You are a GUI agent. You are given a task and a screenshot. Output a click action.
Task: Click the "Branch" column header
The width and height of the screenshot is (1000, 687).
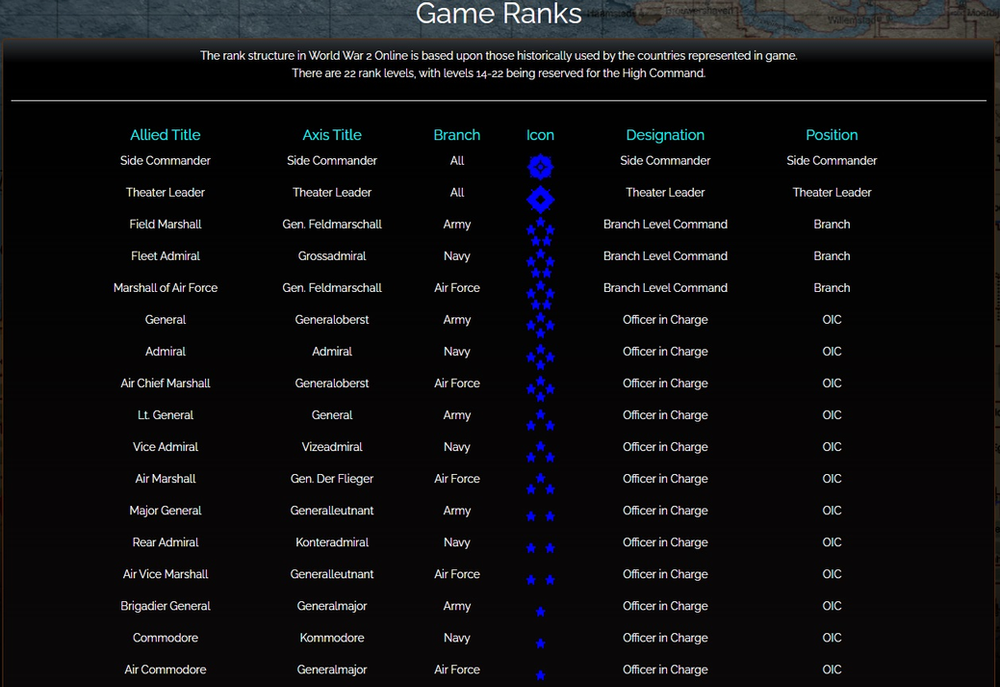[x=457, y=135]
